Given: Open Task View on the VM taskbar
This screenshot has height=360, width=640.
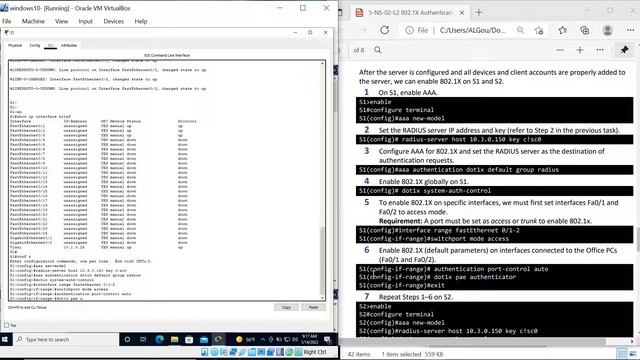Looking at the screenshot, I should 143,340.
